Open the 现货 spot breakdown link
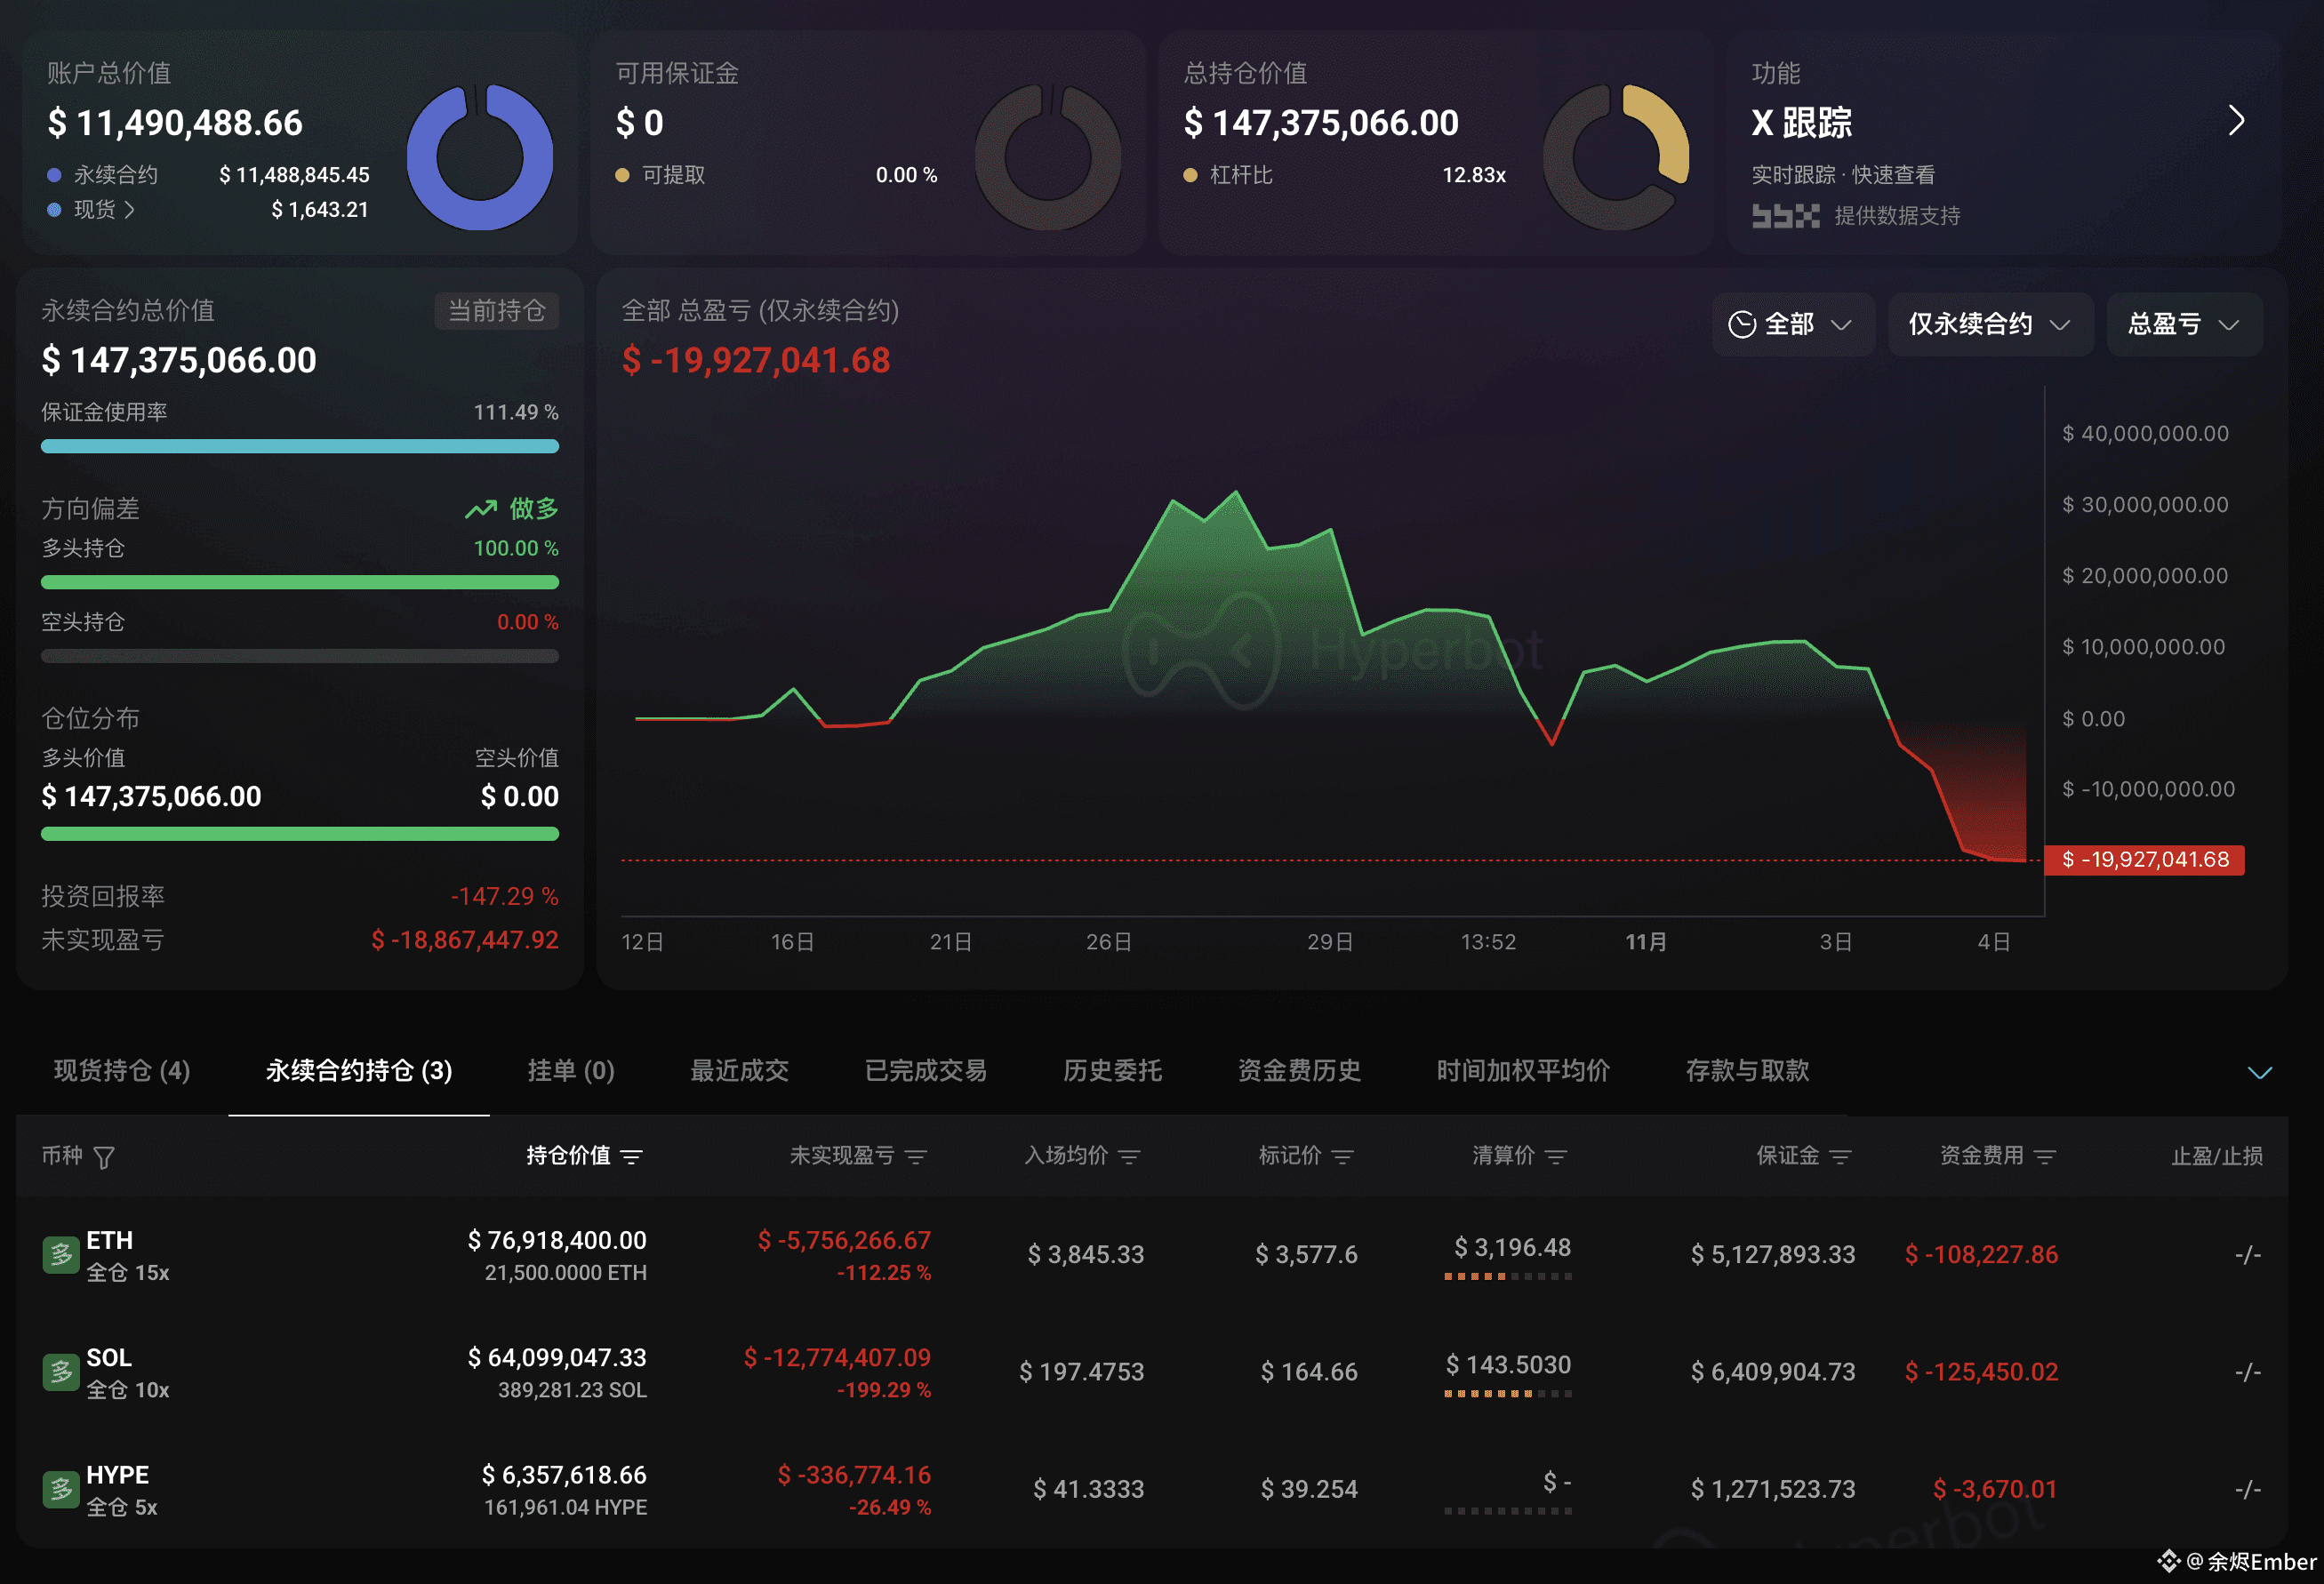 pyautogui.click(x=104, y=210)
